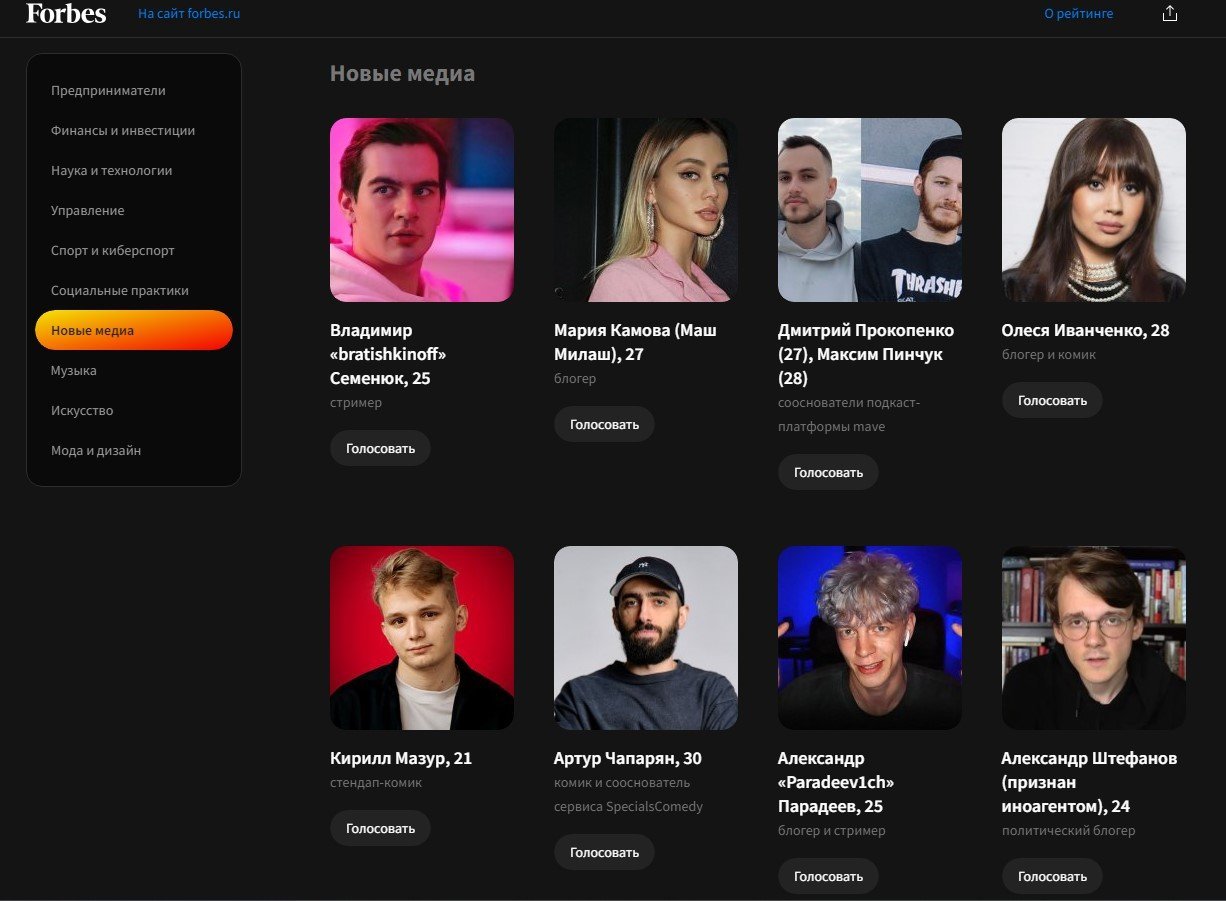Viewport: 1226px width, 901px height.
Task: Open Владимир Семенюк's photo
Action: coord(422,210)
